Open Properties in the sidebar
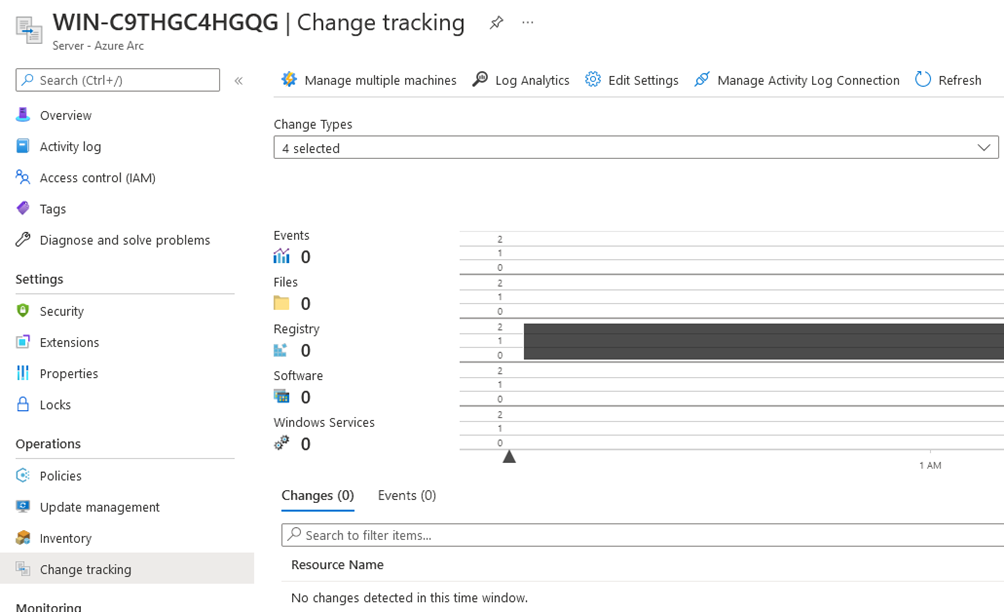The height and width of the screenshot is (612, 1004). (69, 374)
